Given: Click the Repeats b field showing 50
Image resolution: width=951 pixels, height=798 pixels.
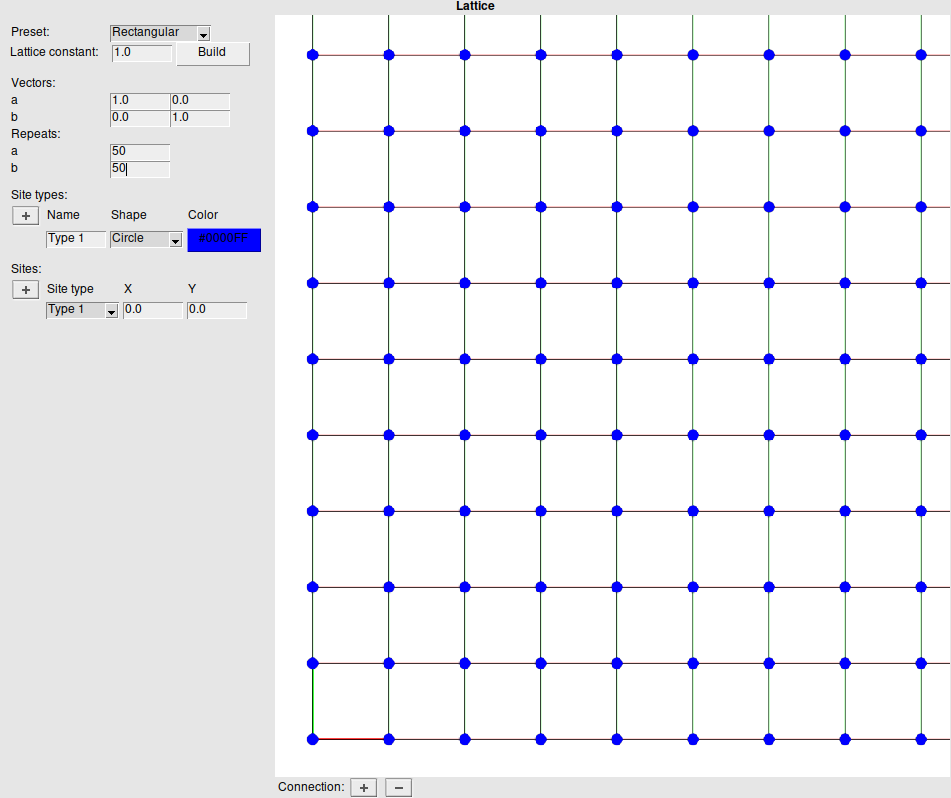Looking at the screenshot, I should [x=139, y=168].
